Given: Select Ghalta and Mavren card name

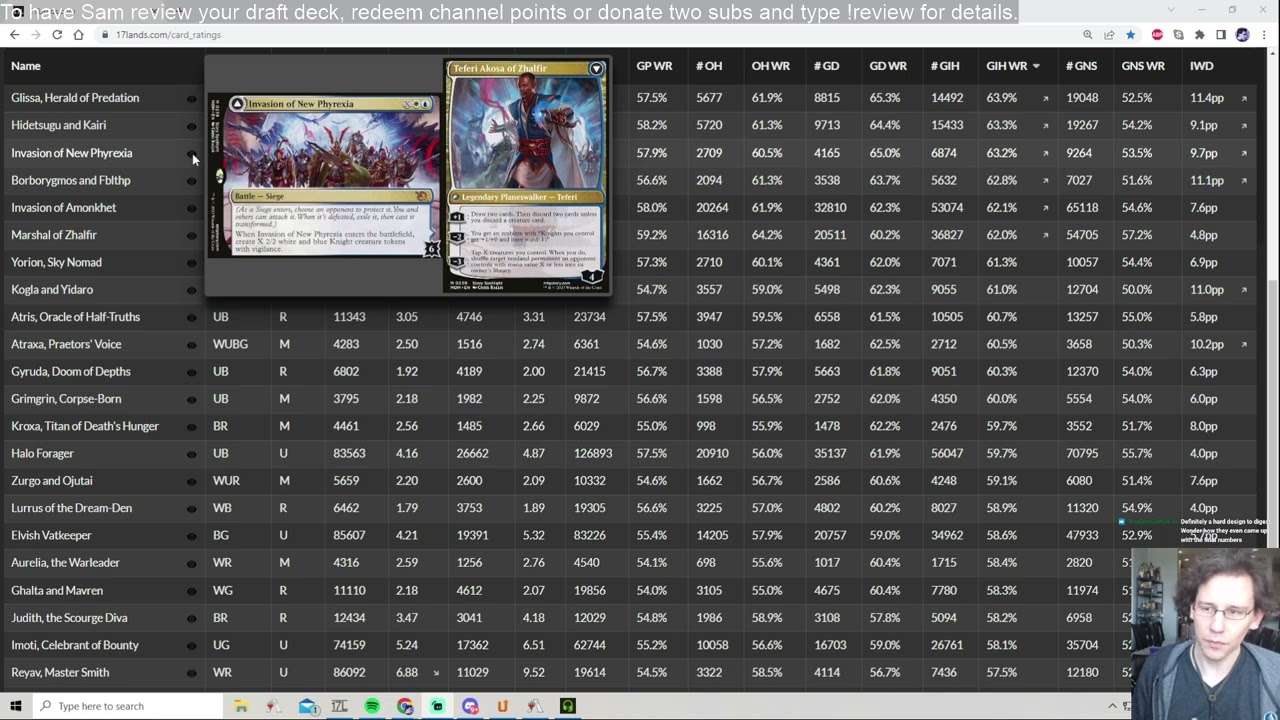Looking at the screenshot, I should click(x=57, y=591).
